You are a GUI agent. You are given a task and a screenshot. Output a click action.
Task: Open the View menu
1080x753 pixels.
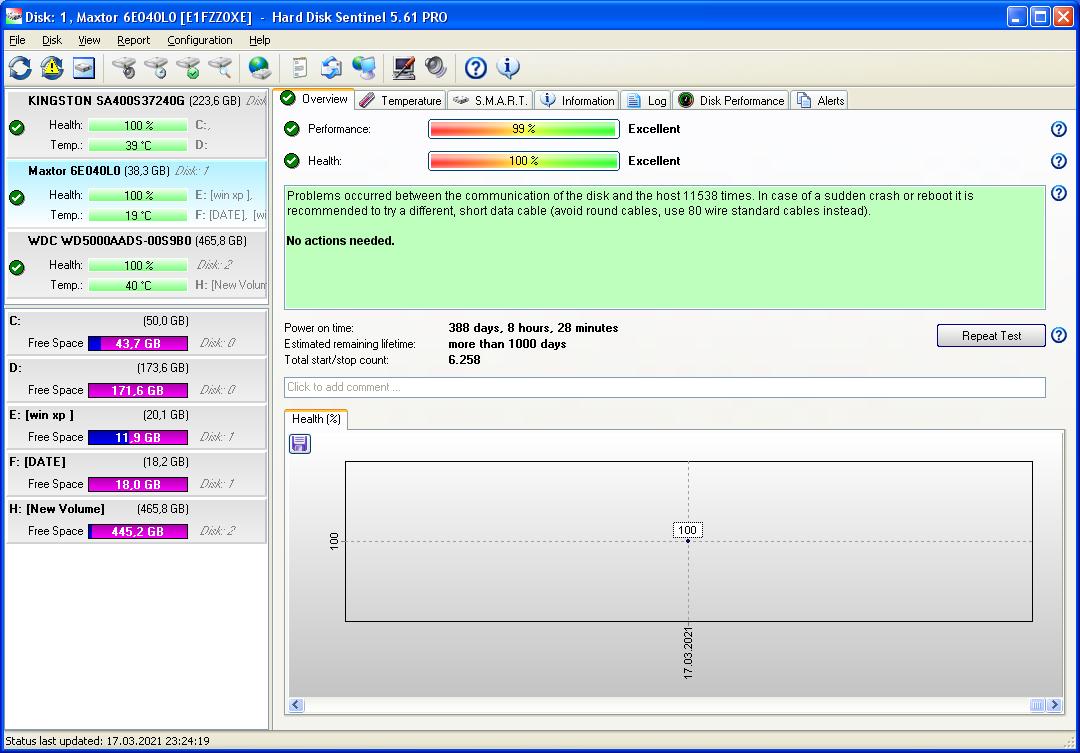coord(89,40)
